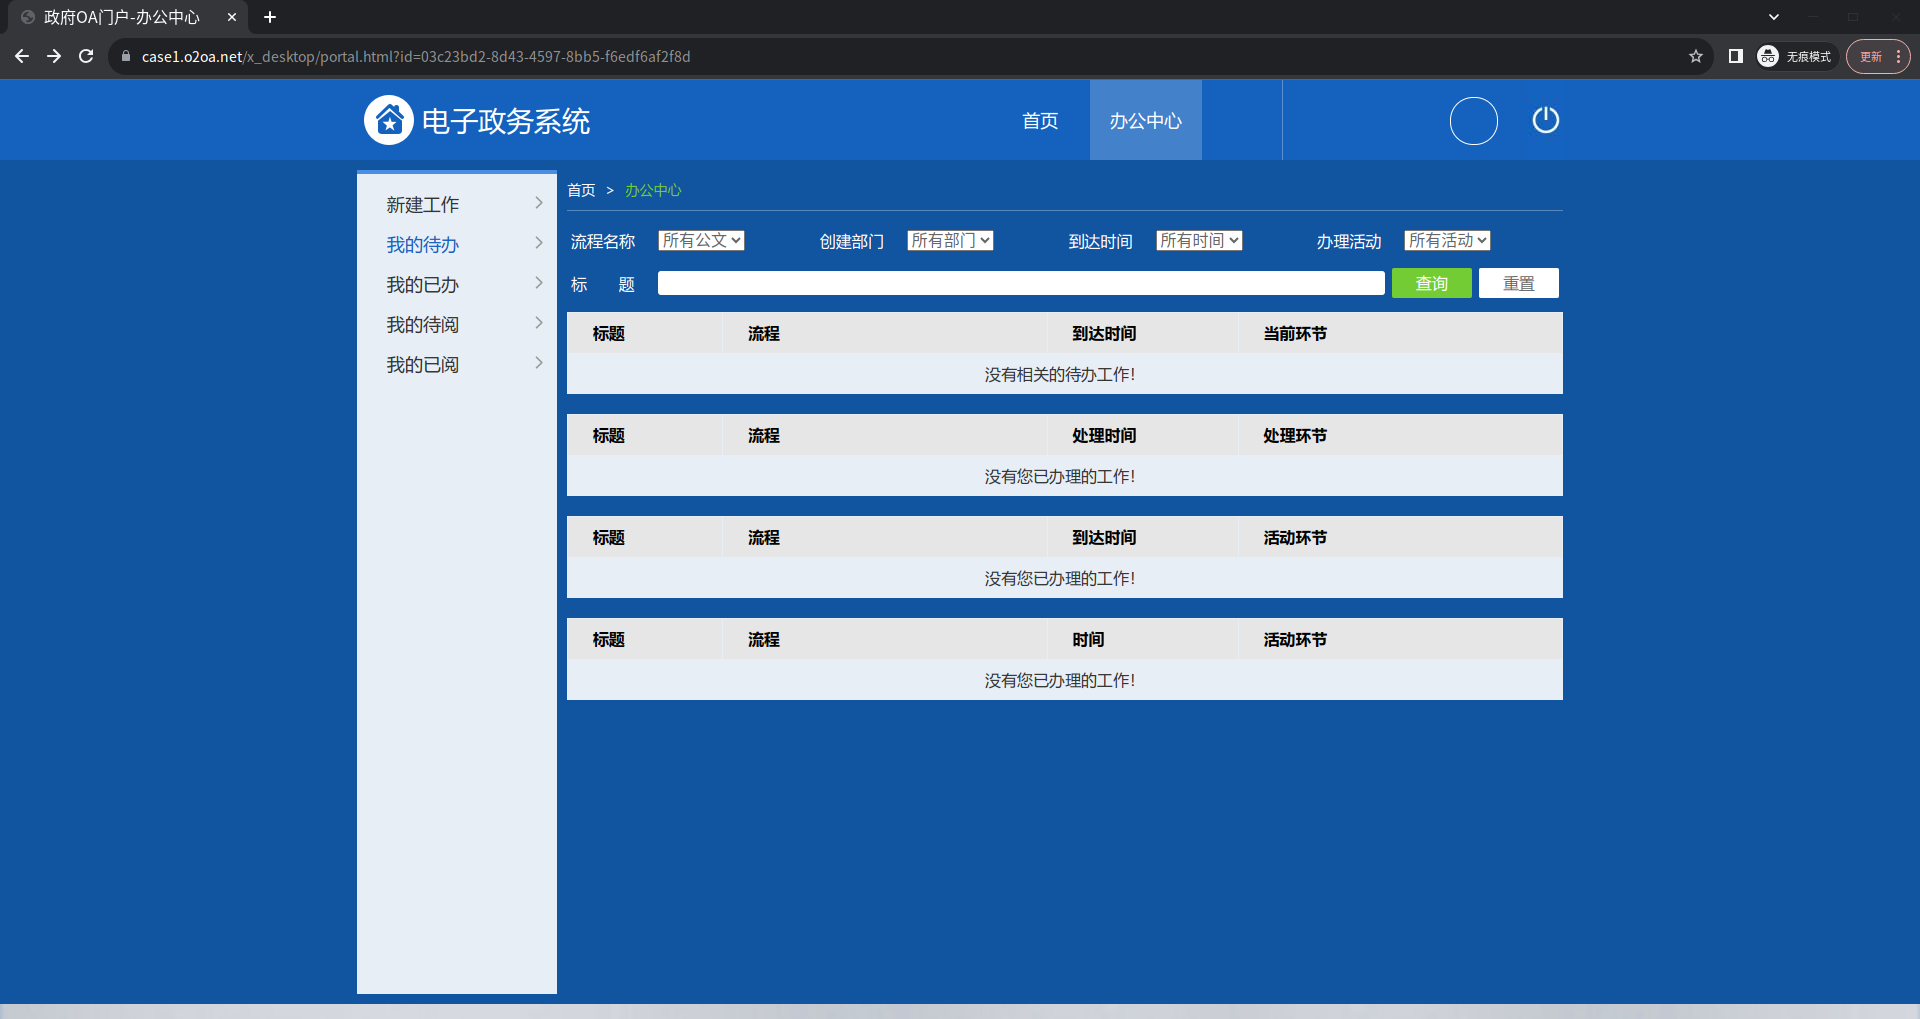The height and width of the screenshot is (1019, 1920).
Task: Open the 所有部门 department dropdown
Action: coord(950,241)
